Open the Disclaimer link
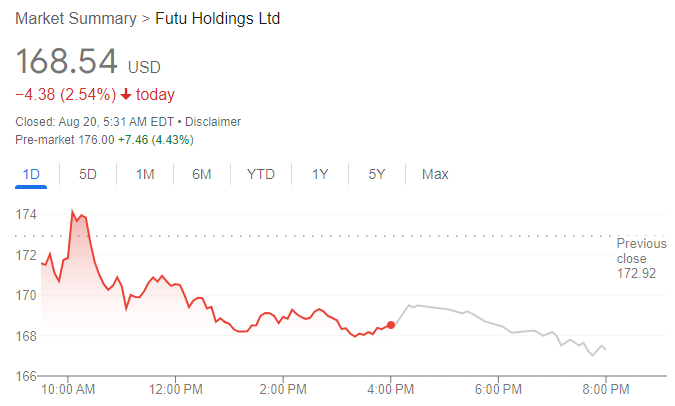 (213, 122)
